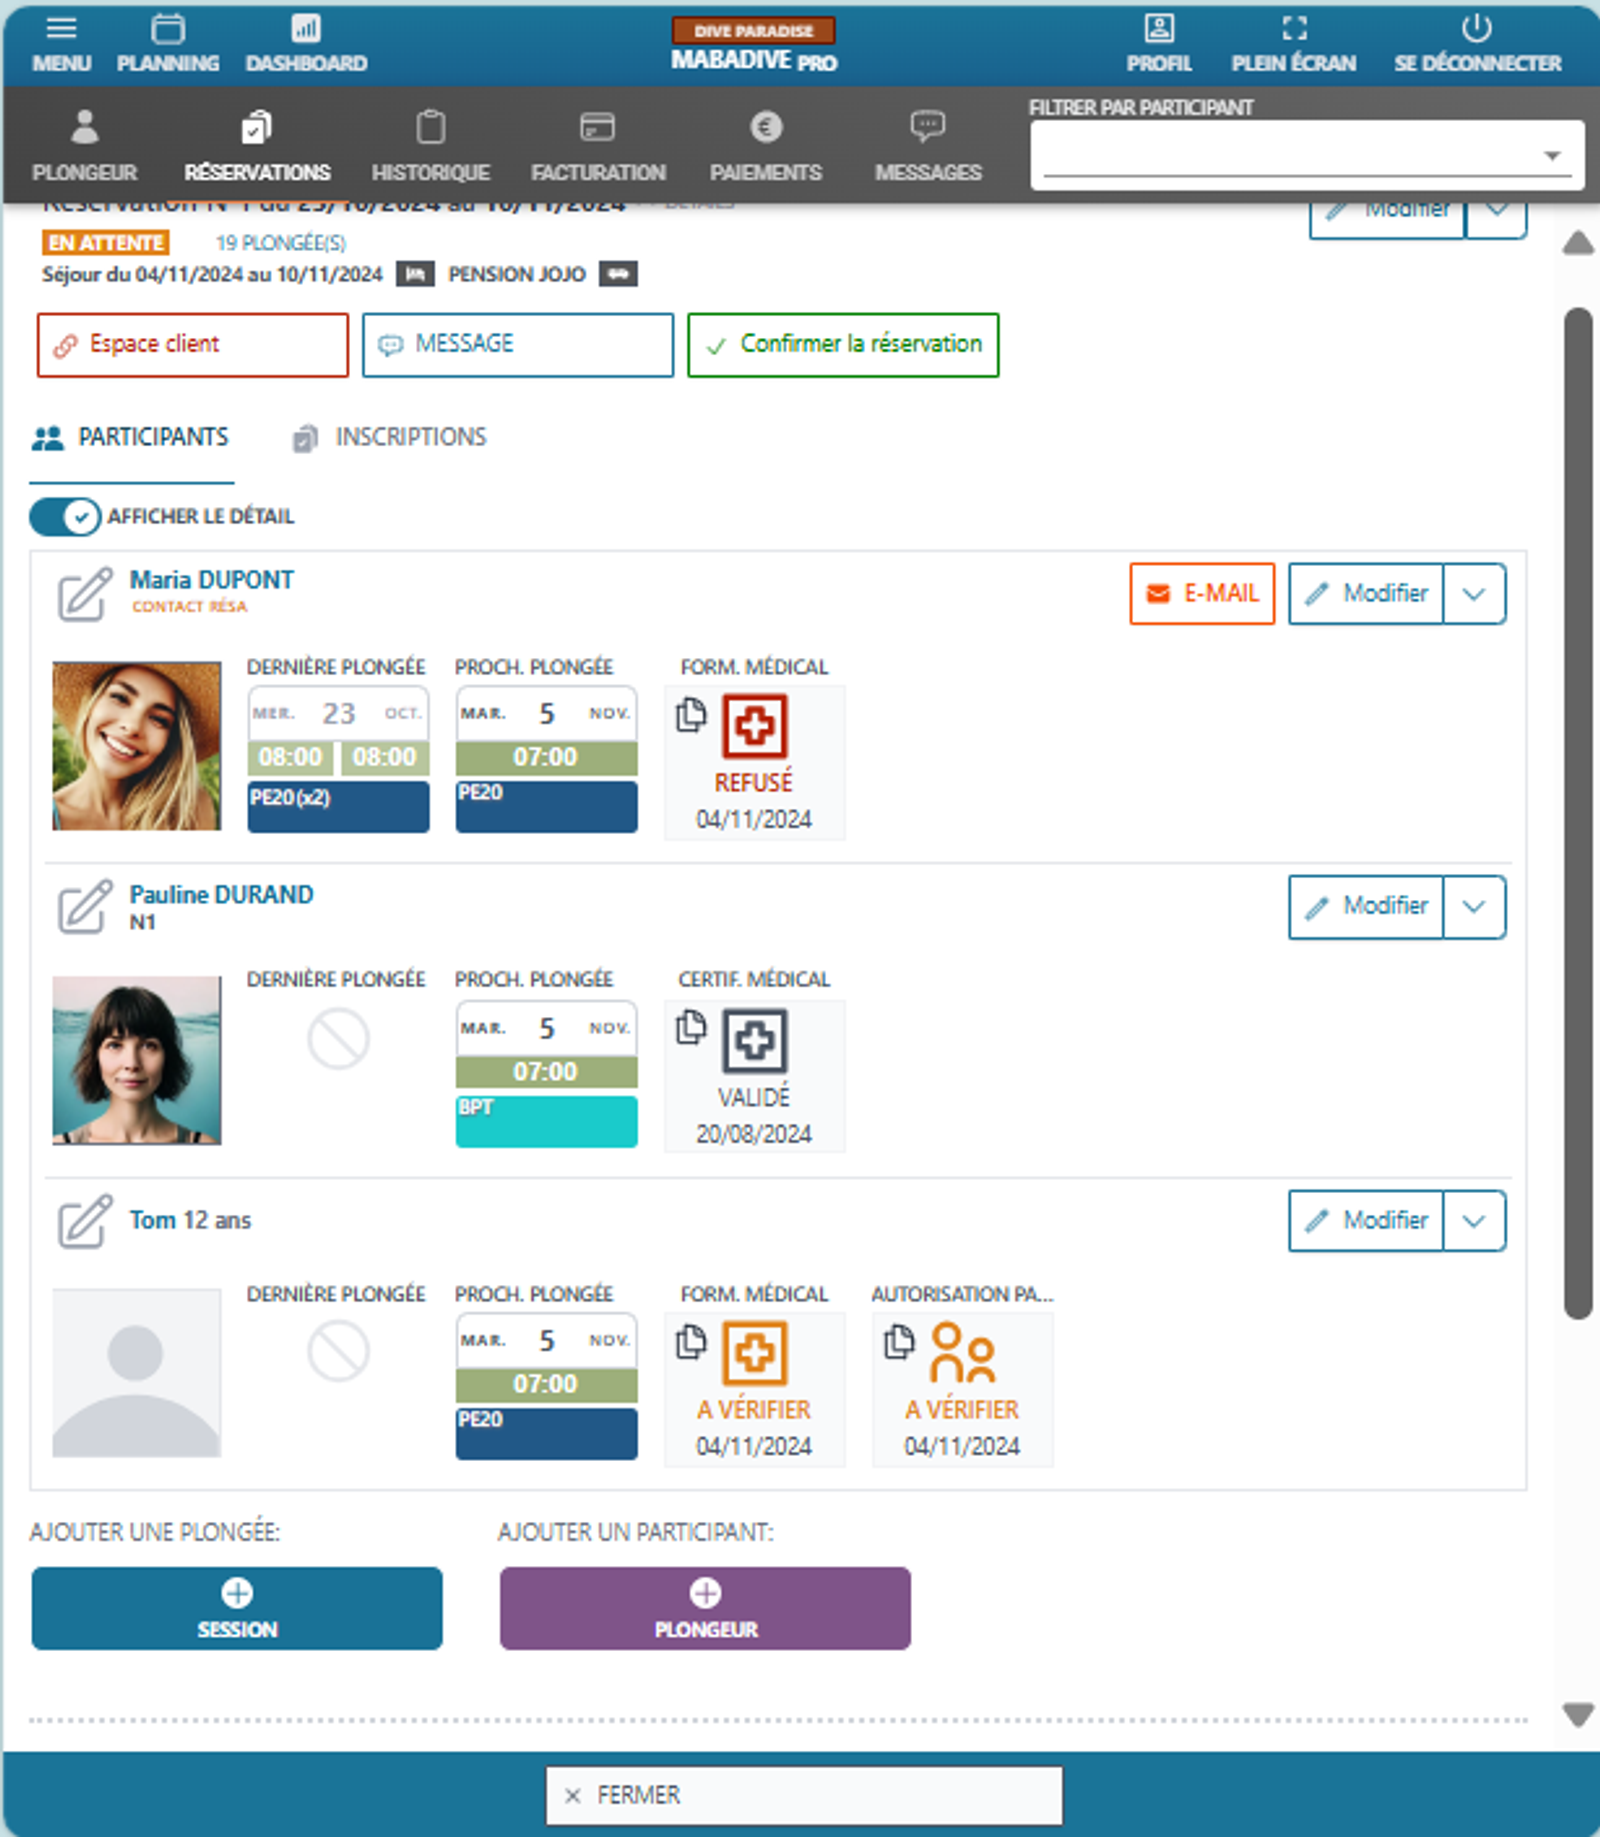Switch to the Messages tab
1600x1837 pixels.
[x=928, y=146]
